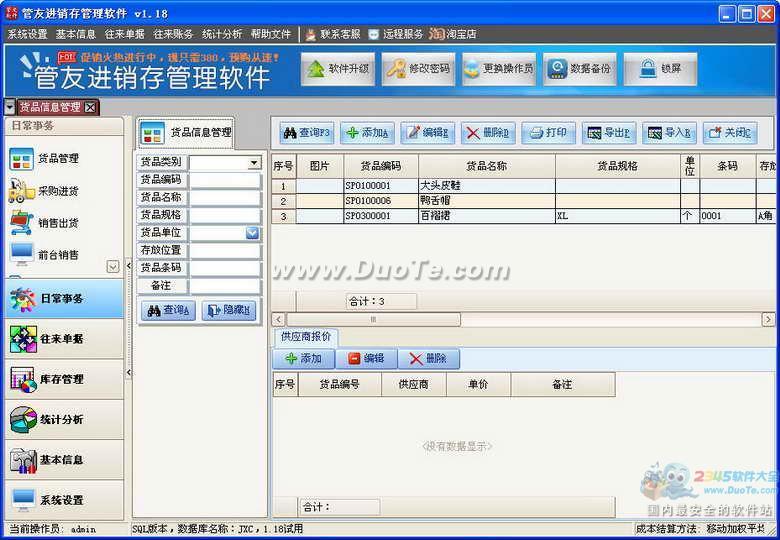This screenshot has width=780, height=540.
Task: Select the row SP0100006 鸭舌帽
Action: [x=523, y=201]
